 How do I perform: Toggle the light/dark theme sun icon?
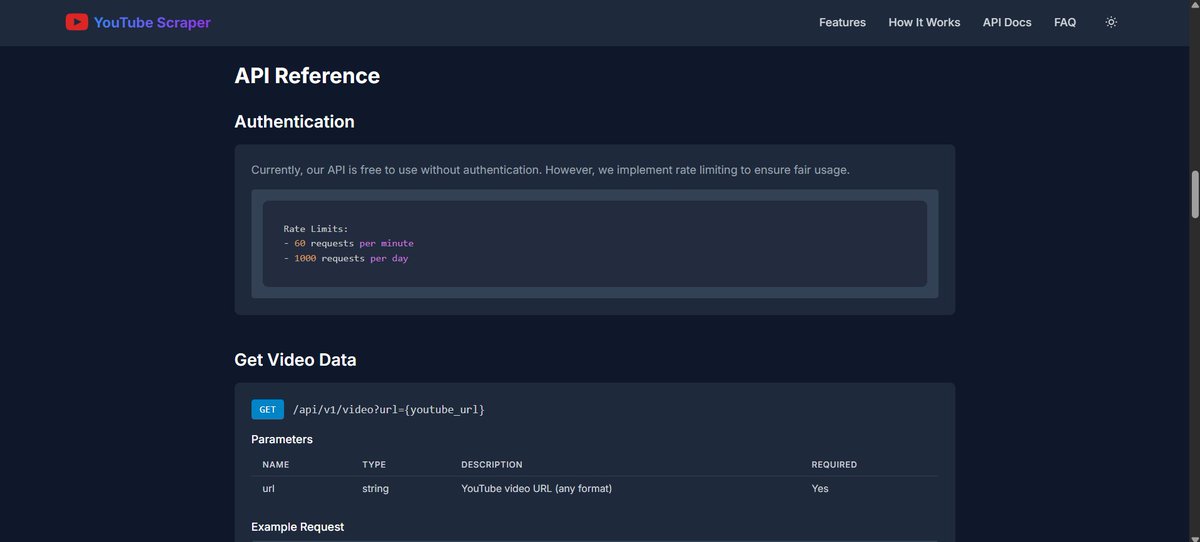click(x=1111, y=22)
